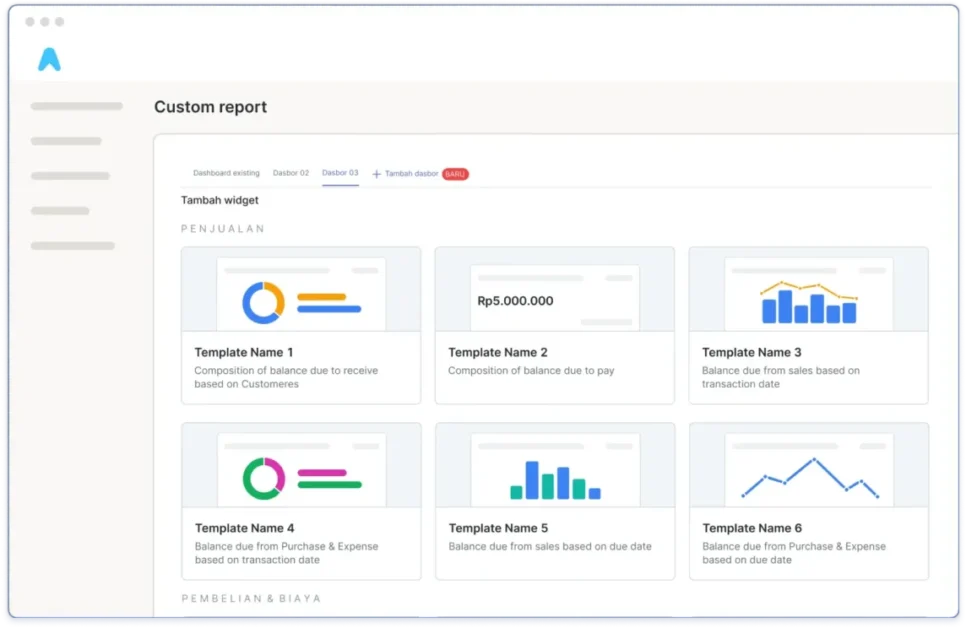Screen dimensions: 966x628
Task: Choose the Template Name 2 card title
Action: 498,352
